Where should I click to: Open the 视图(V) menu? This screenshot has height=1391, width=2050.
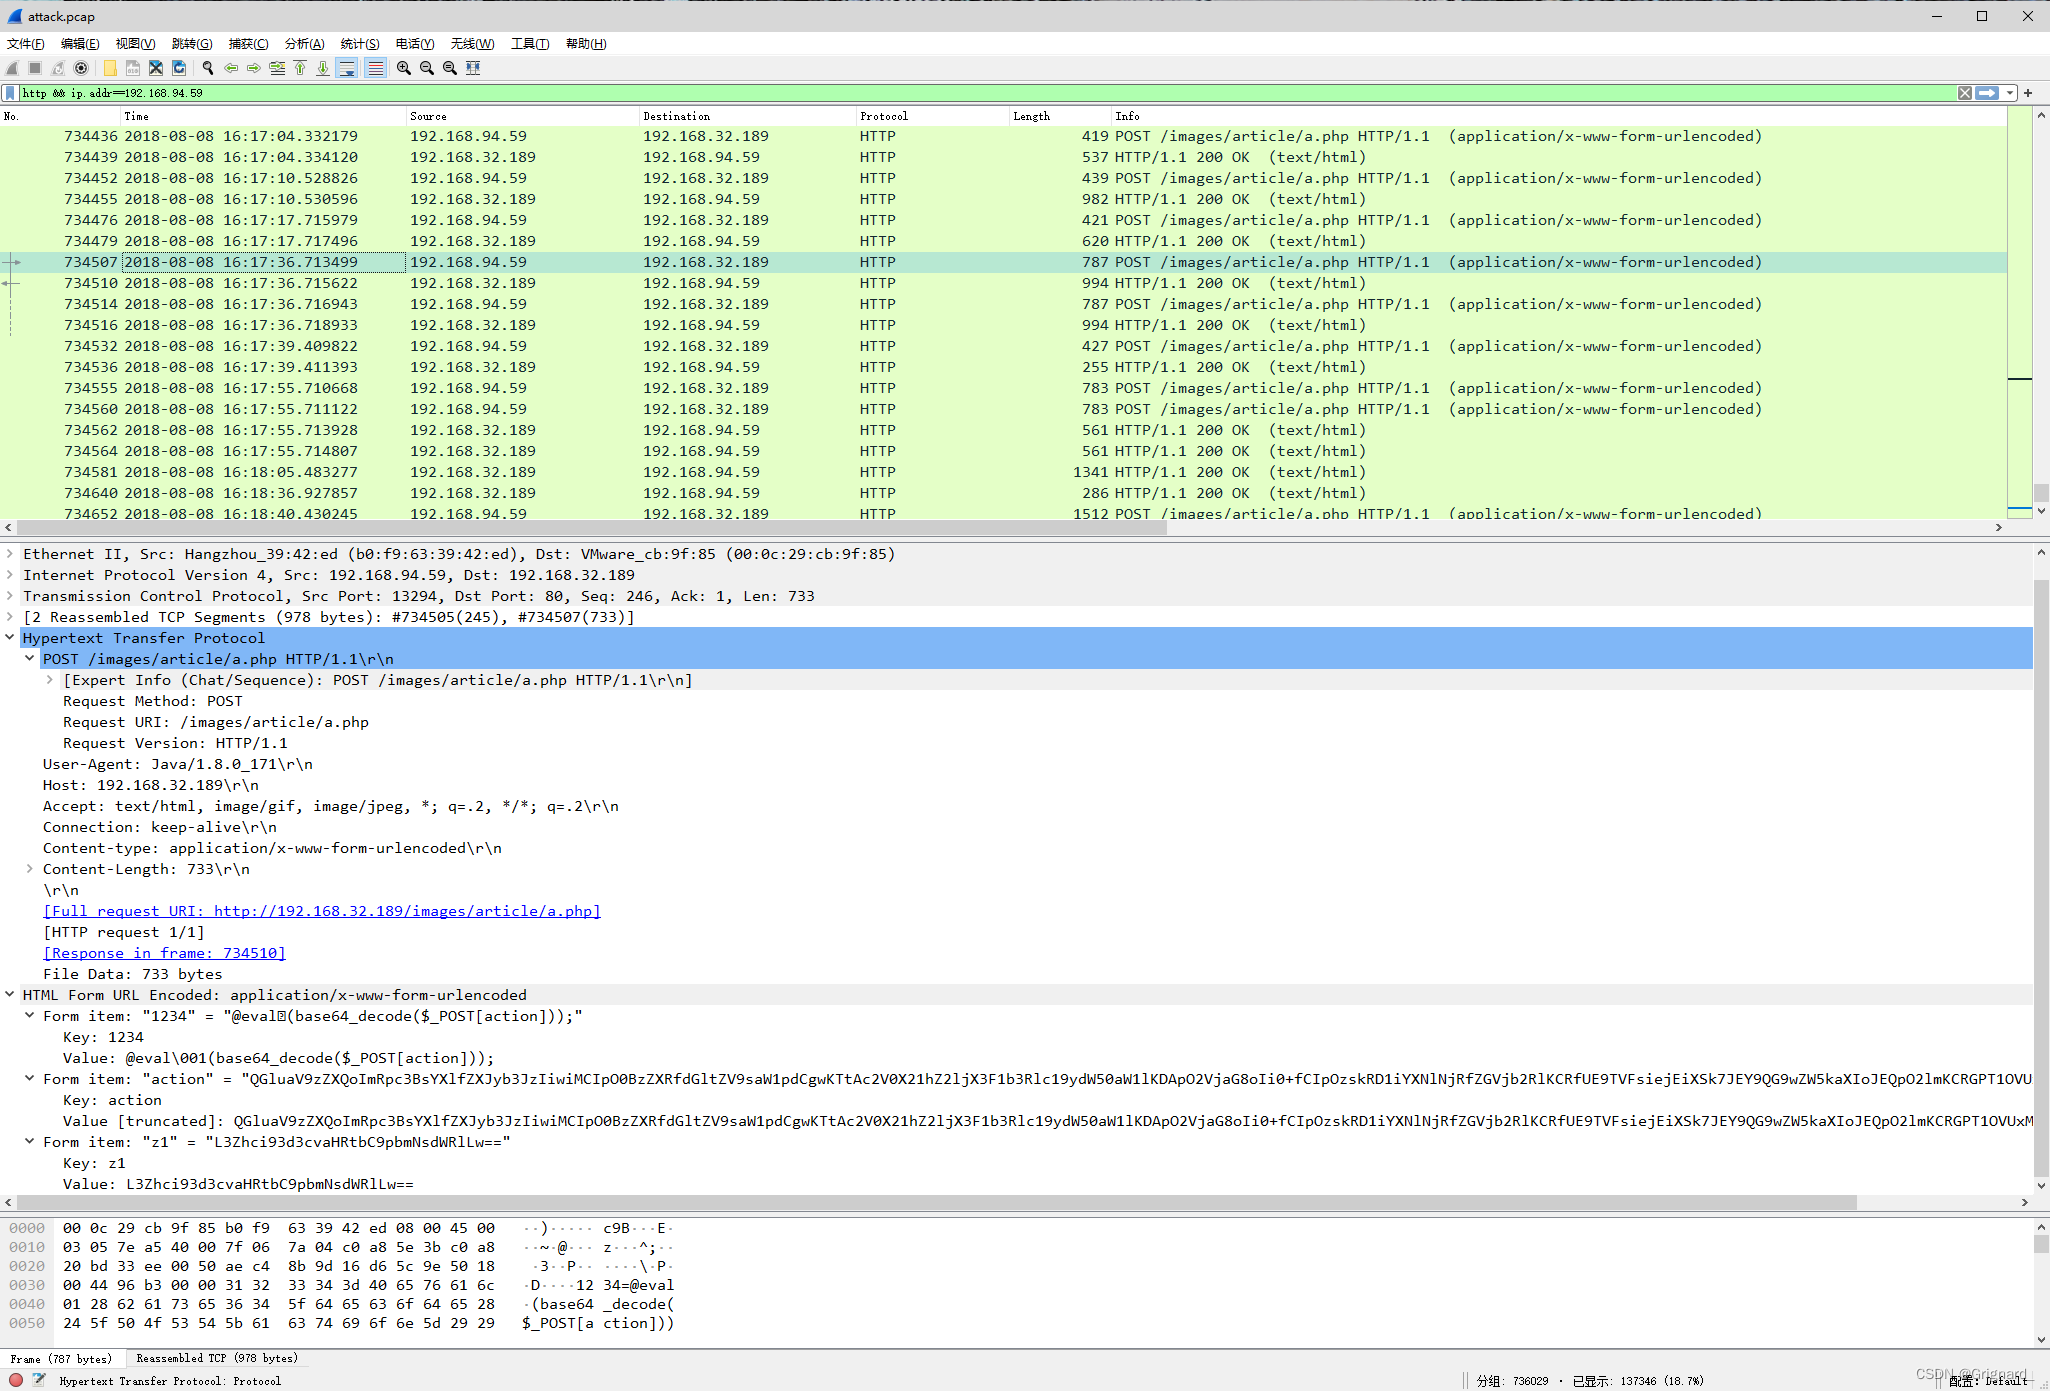click(x=135, y=44)
